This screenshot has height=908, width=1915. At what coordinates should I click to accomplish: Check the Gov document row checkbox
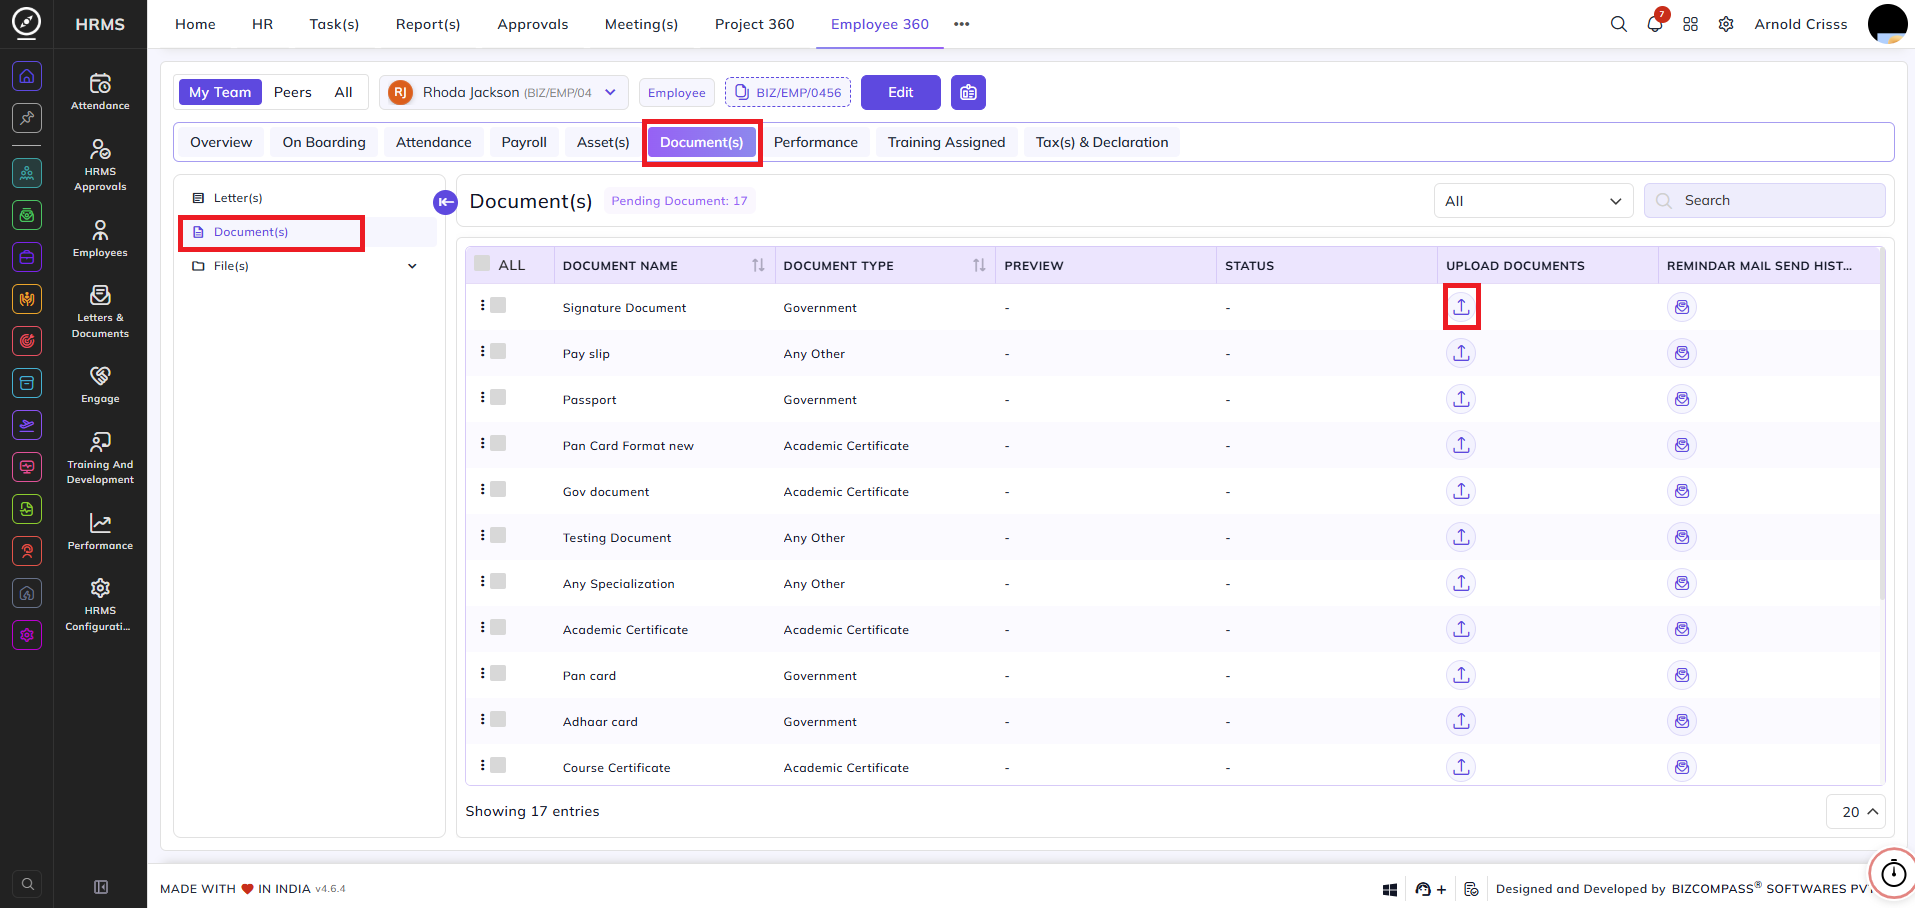(498, 489)
